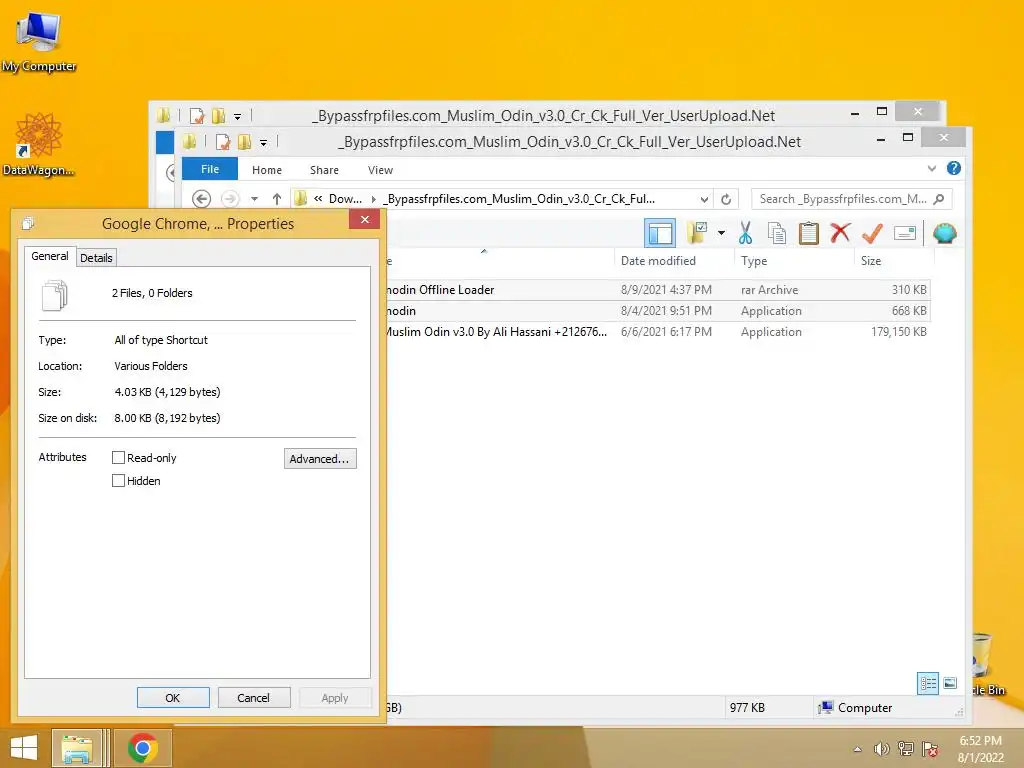Select the 'odin Offline Loader' rar Archive row
Image resolution: width=1024 pixels, height=768 pixels.
(x=657, y=290)
